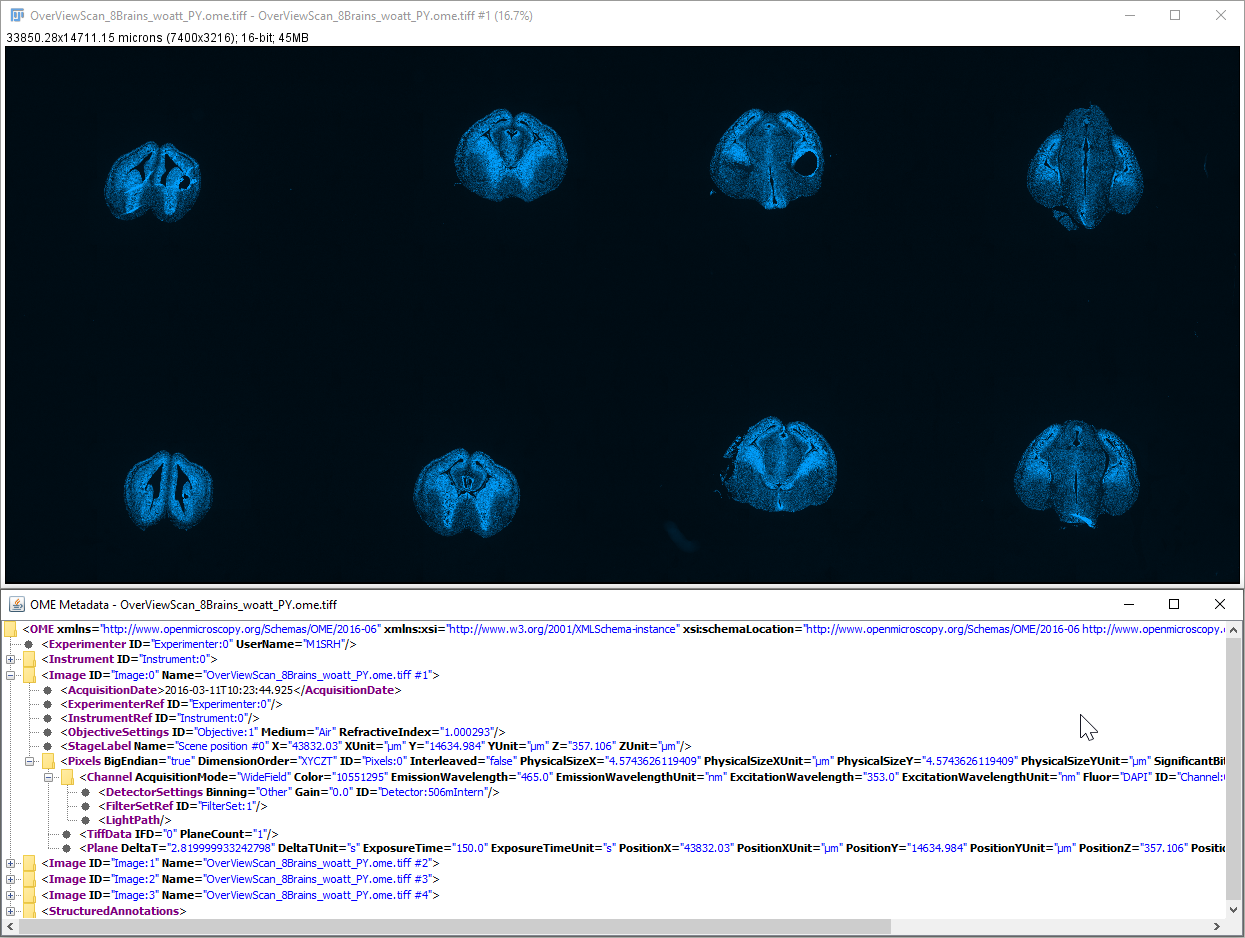Viewport: 1245px width, 938px height.
Task: Click the Pixels folder icon
Action: (x=48, y=762)
